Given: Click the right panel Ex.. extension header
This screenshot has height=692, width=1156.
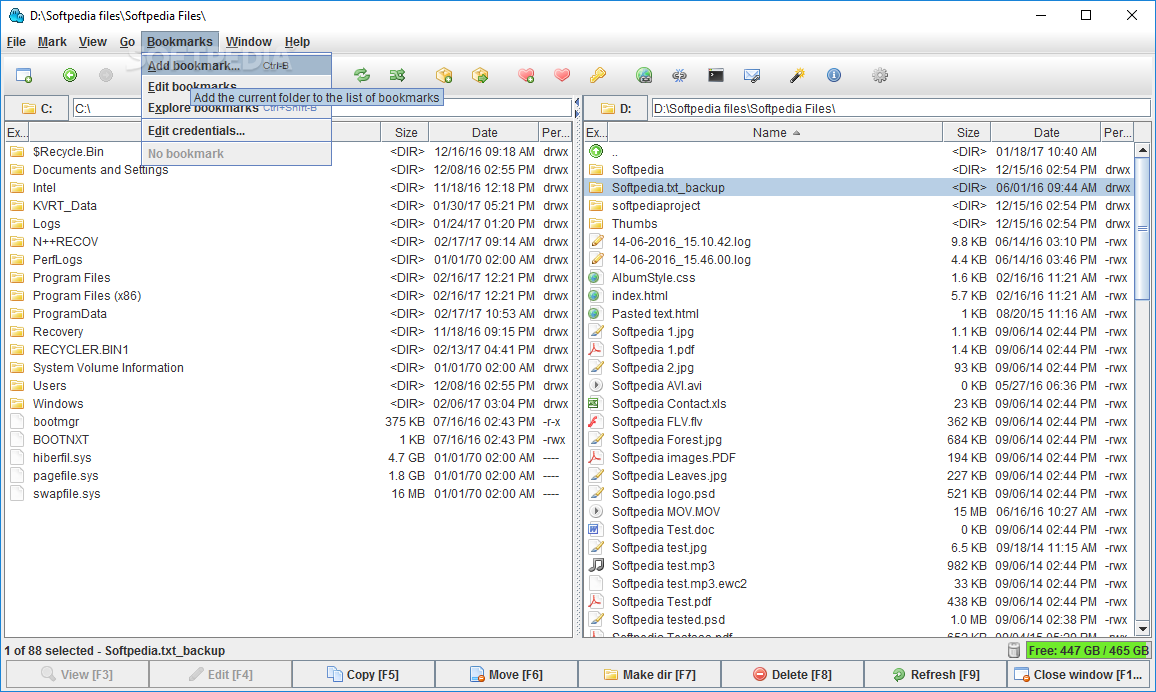Looking at the screenshot, I should [596, 133].
